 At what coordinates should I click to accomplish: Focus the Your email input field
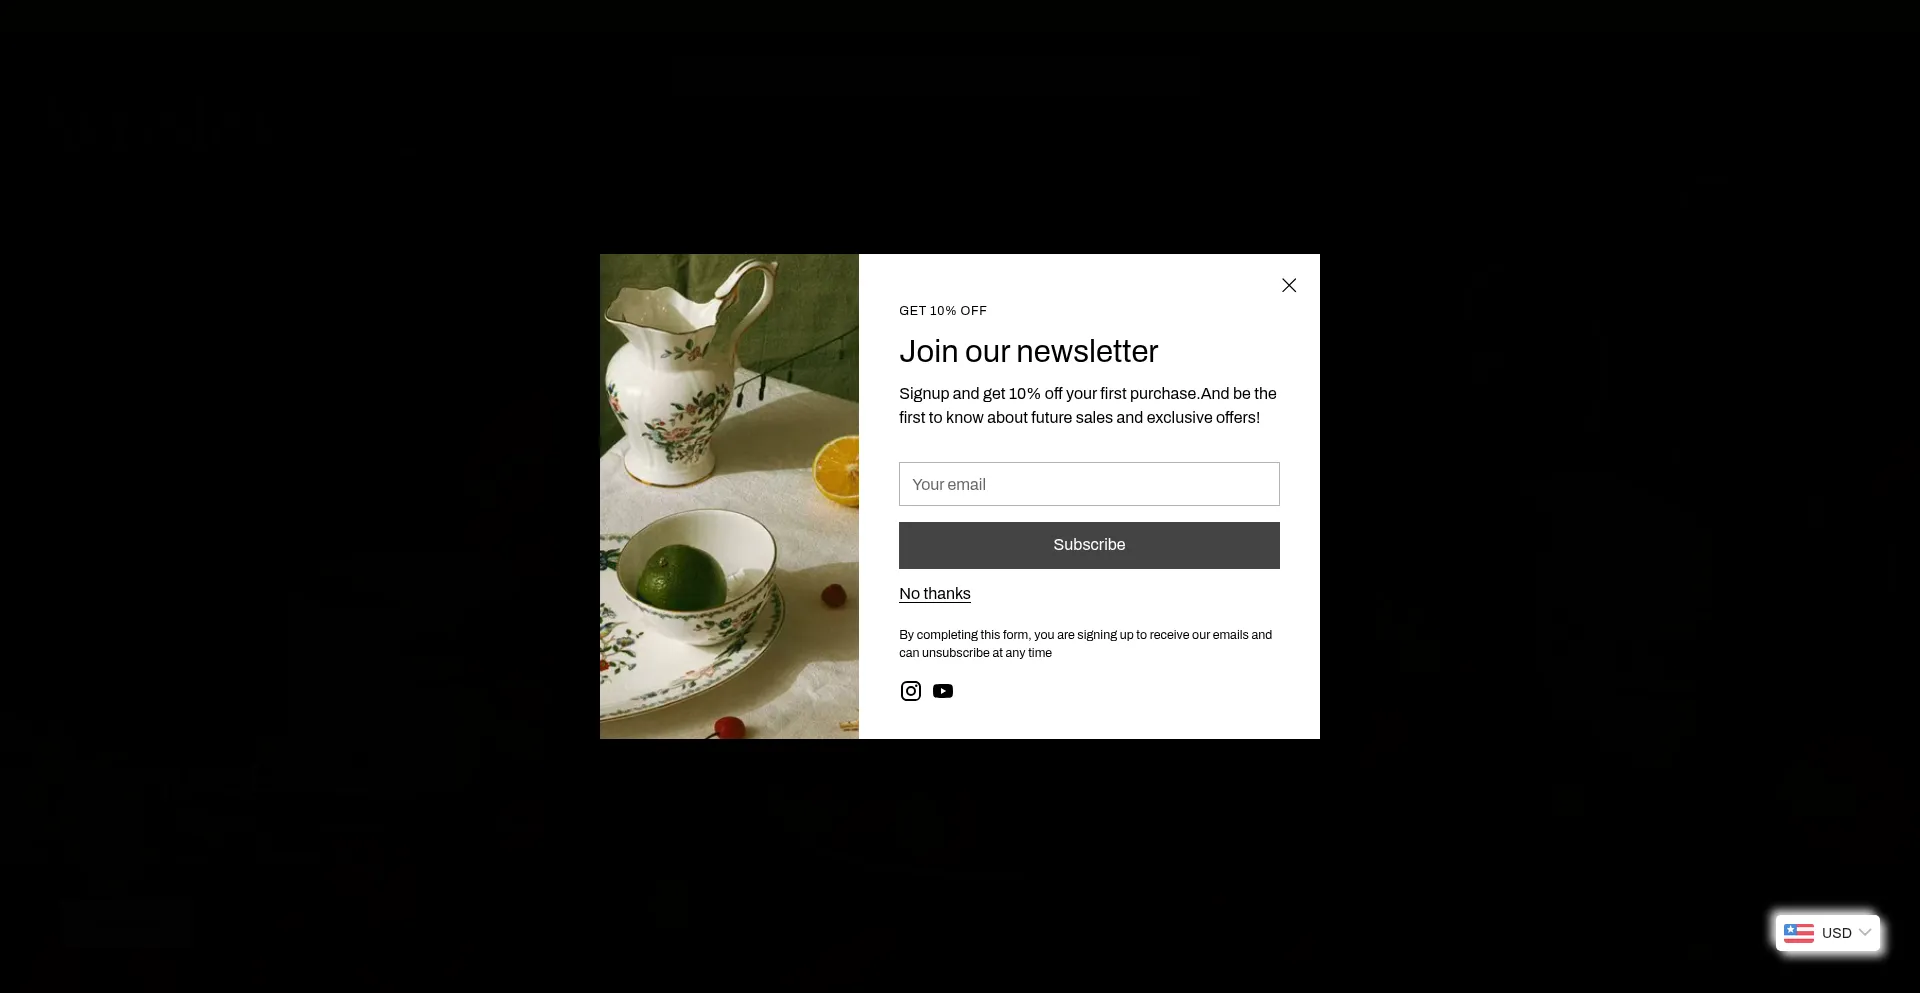coord(1089,484)
